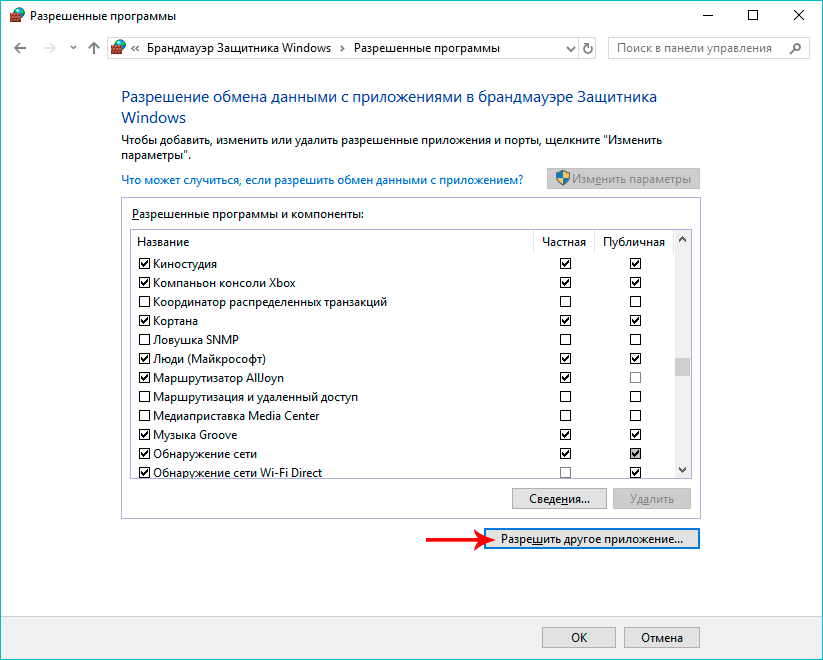The width and height of the screenshot is (823, 660).
Task: Click the Удалить button
Action: pos(651,499)
